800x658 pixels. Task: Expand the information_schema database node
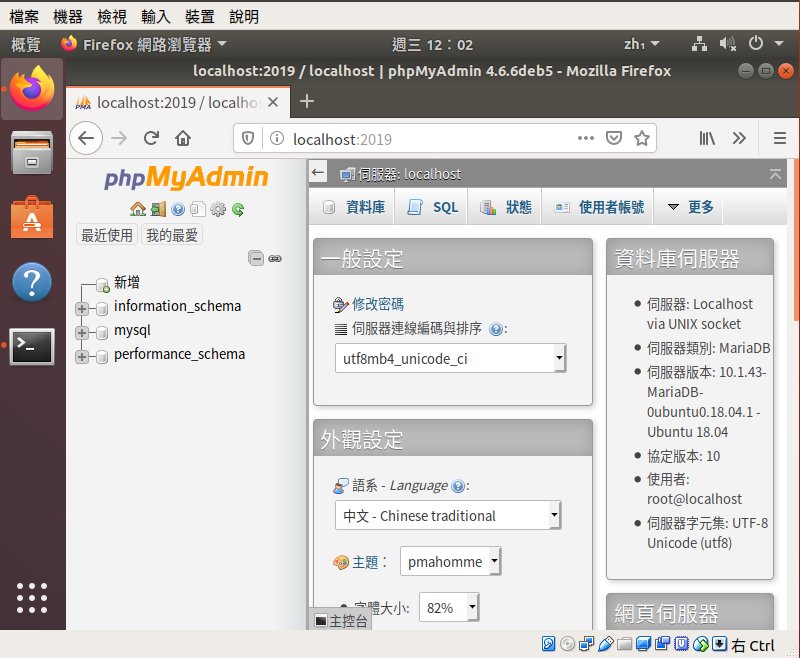click(82, 309)
